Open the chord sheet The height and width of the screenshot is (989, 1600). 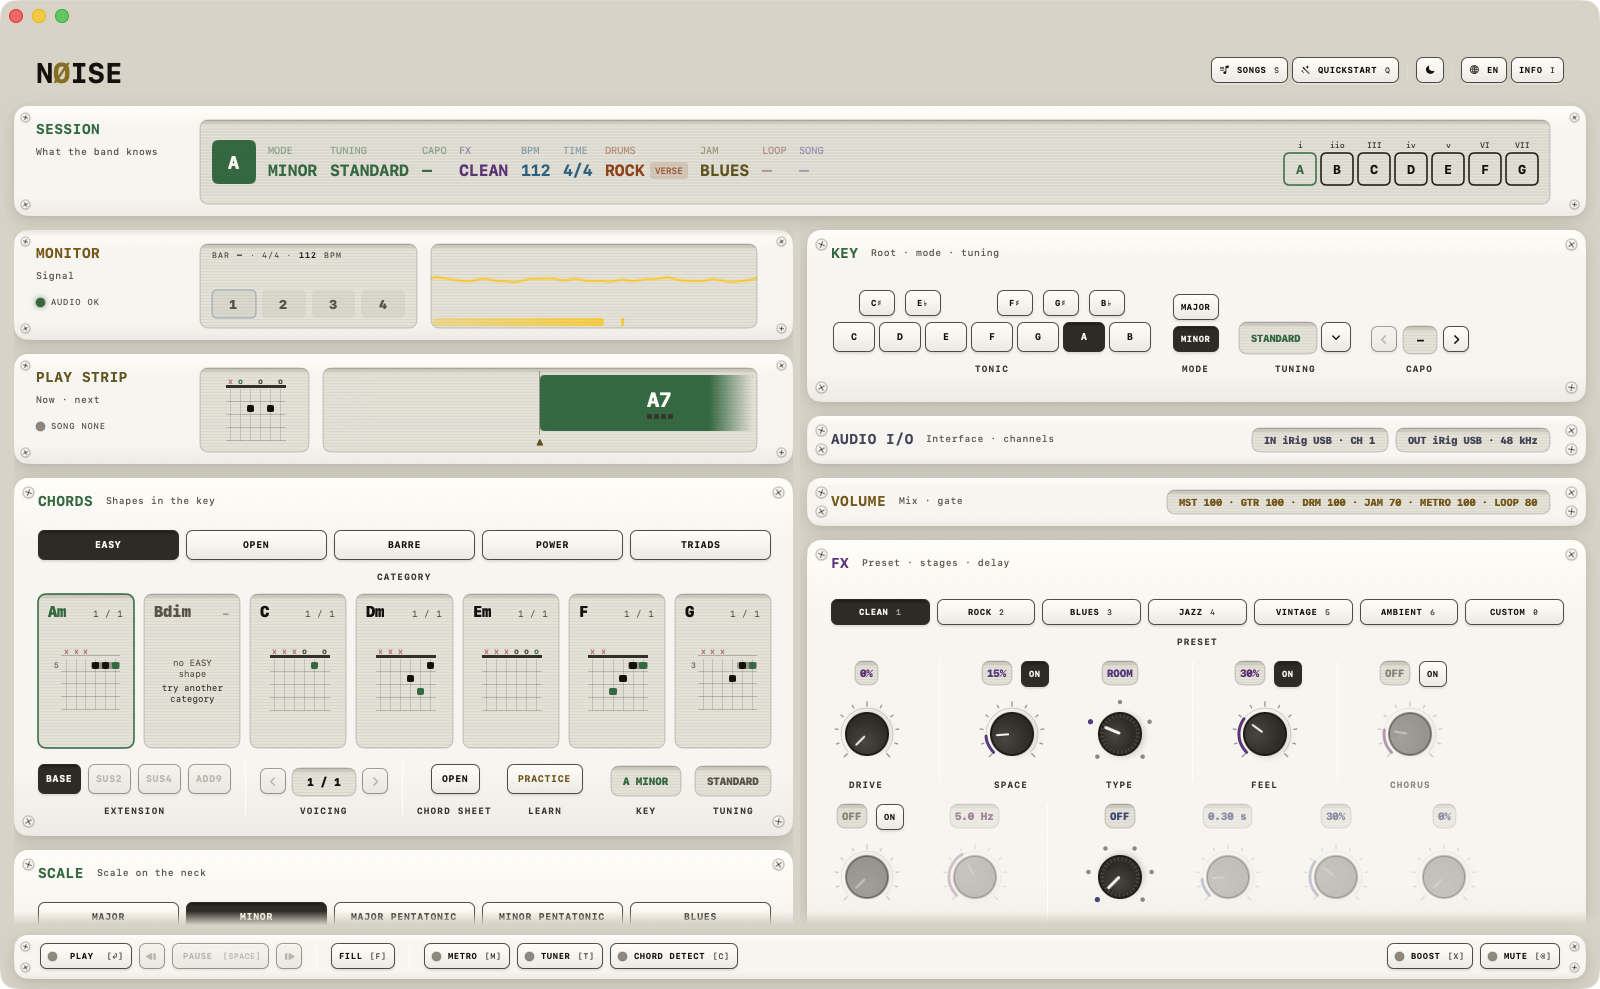(455, 779)
